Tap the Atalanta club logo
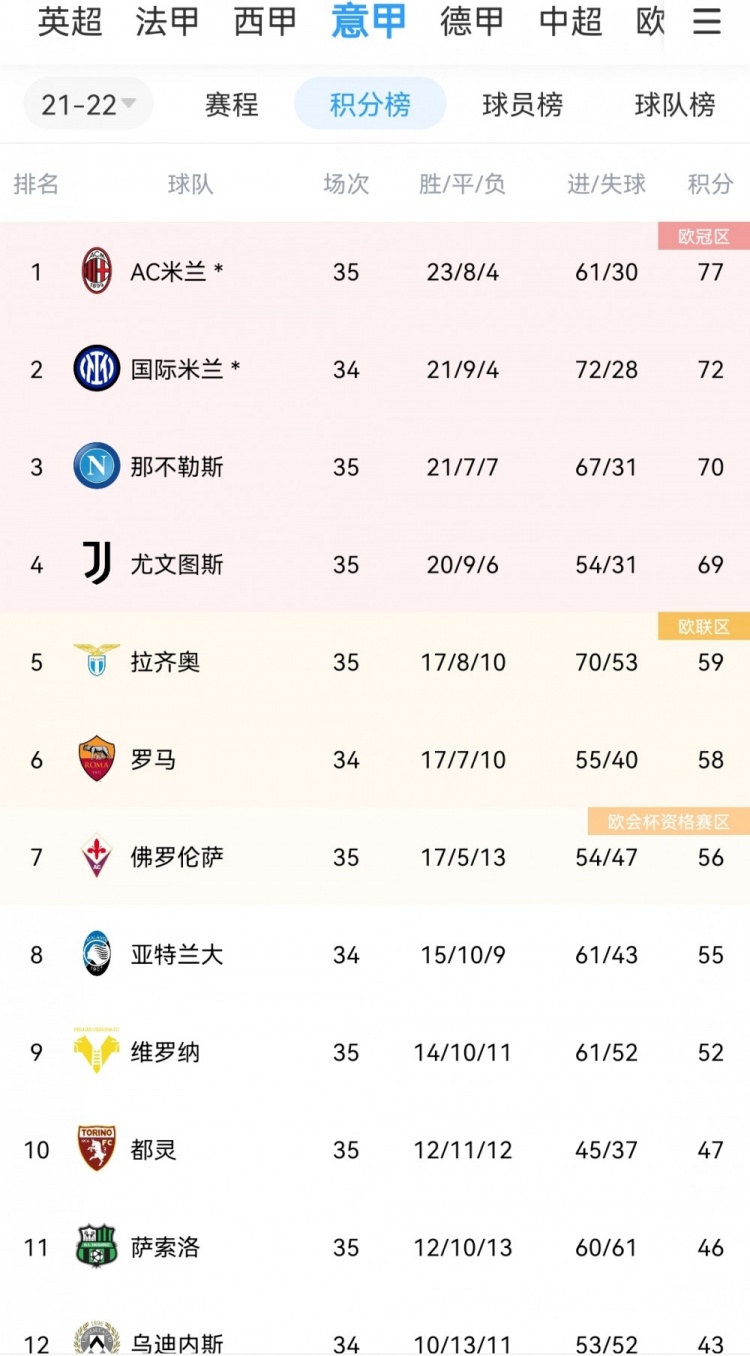750x1356 pixels. click(97, 954)
